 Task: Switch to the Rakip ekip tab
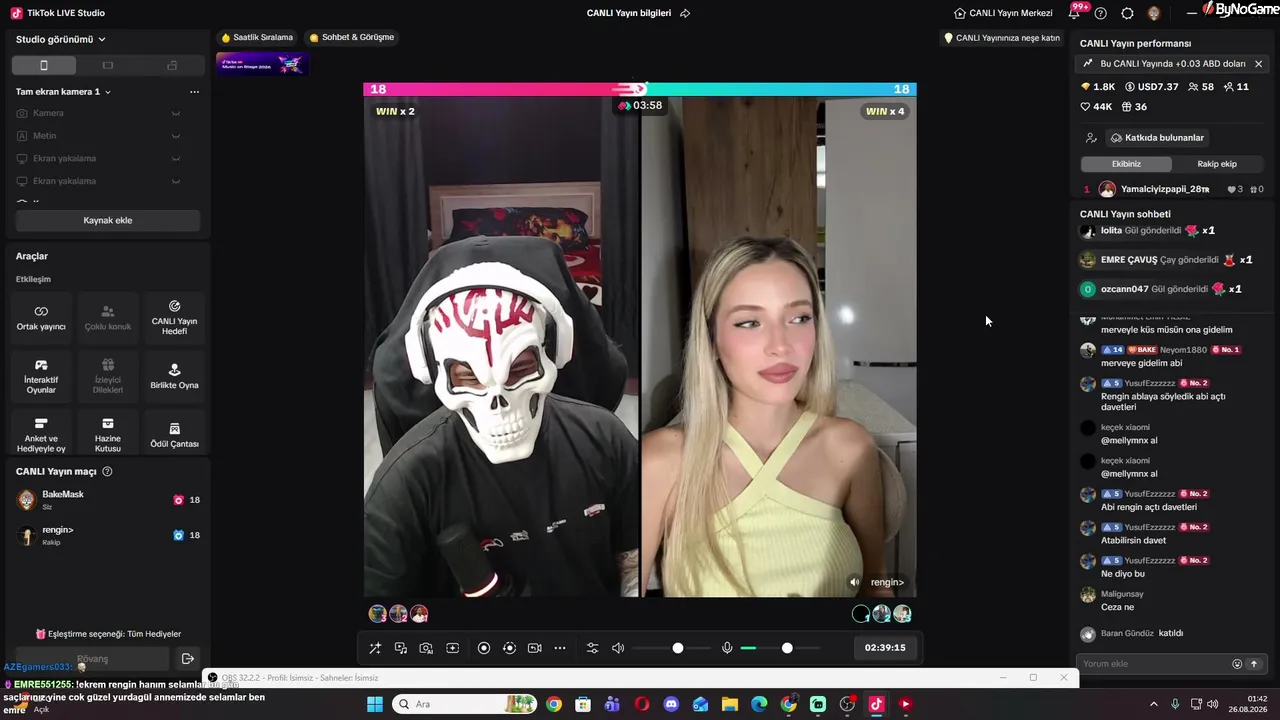tap(1217, 164)
